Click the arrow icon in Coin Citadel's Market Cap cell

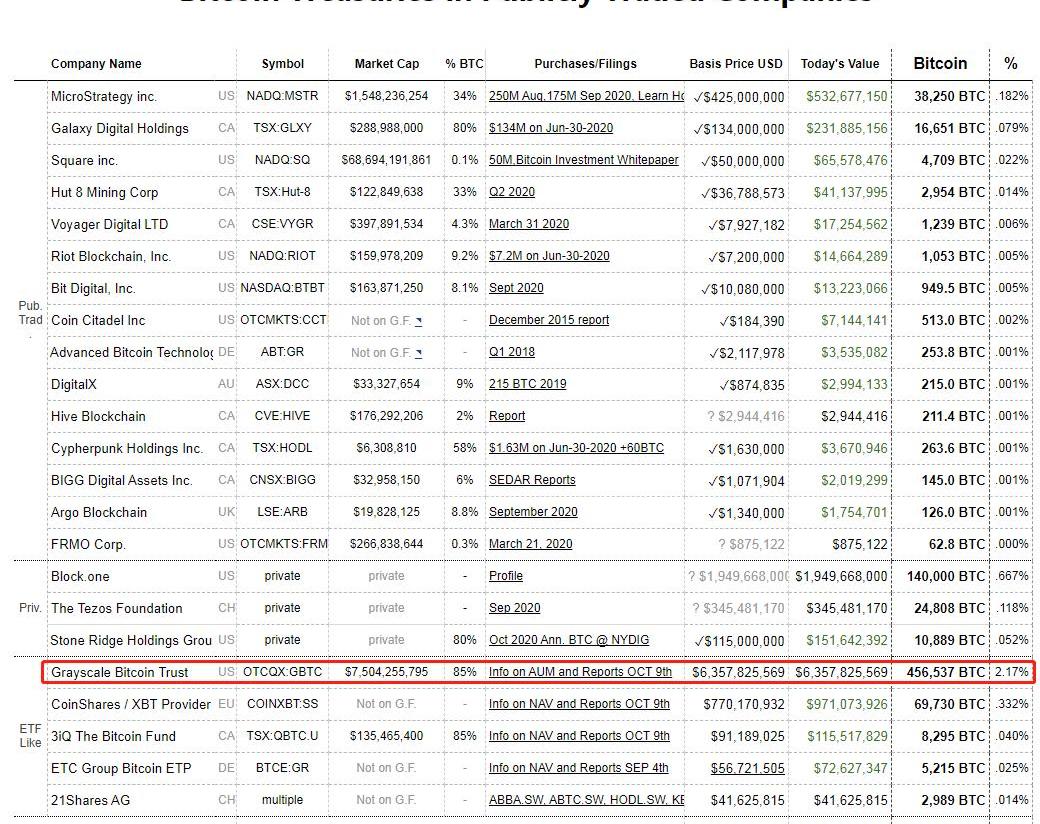click(419, 321)
